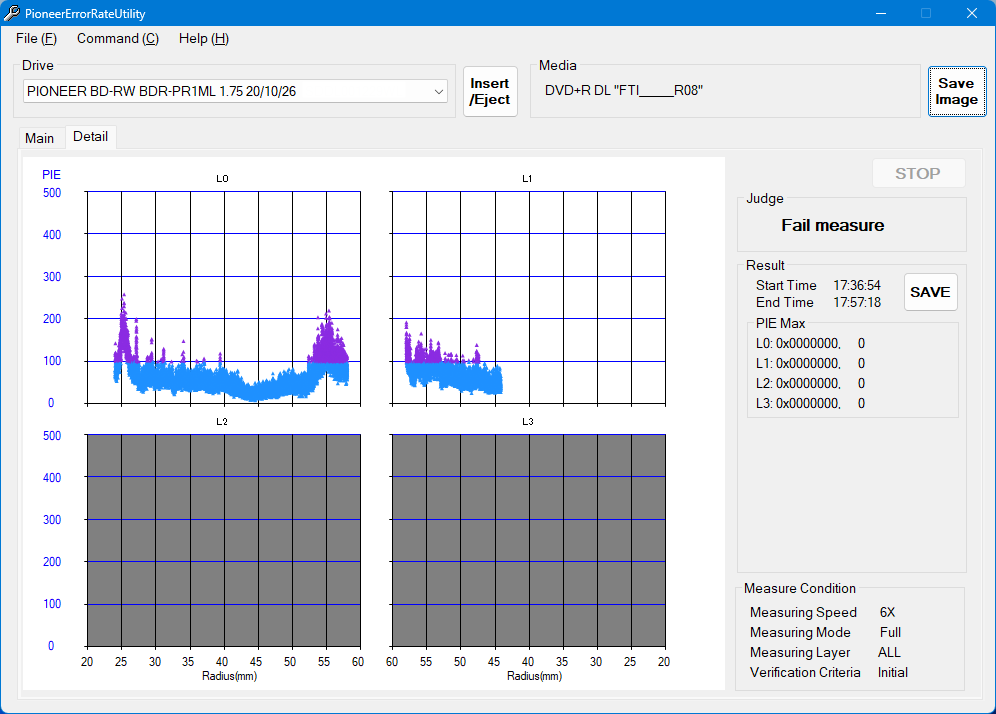This screenshot has height=714, width=996.
Task: Click the Verification Criteria value Initial
Action: [x=892, y=672]
